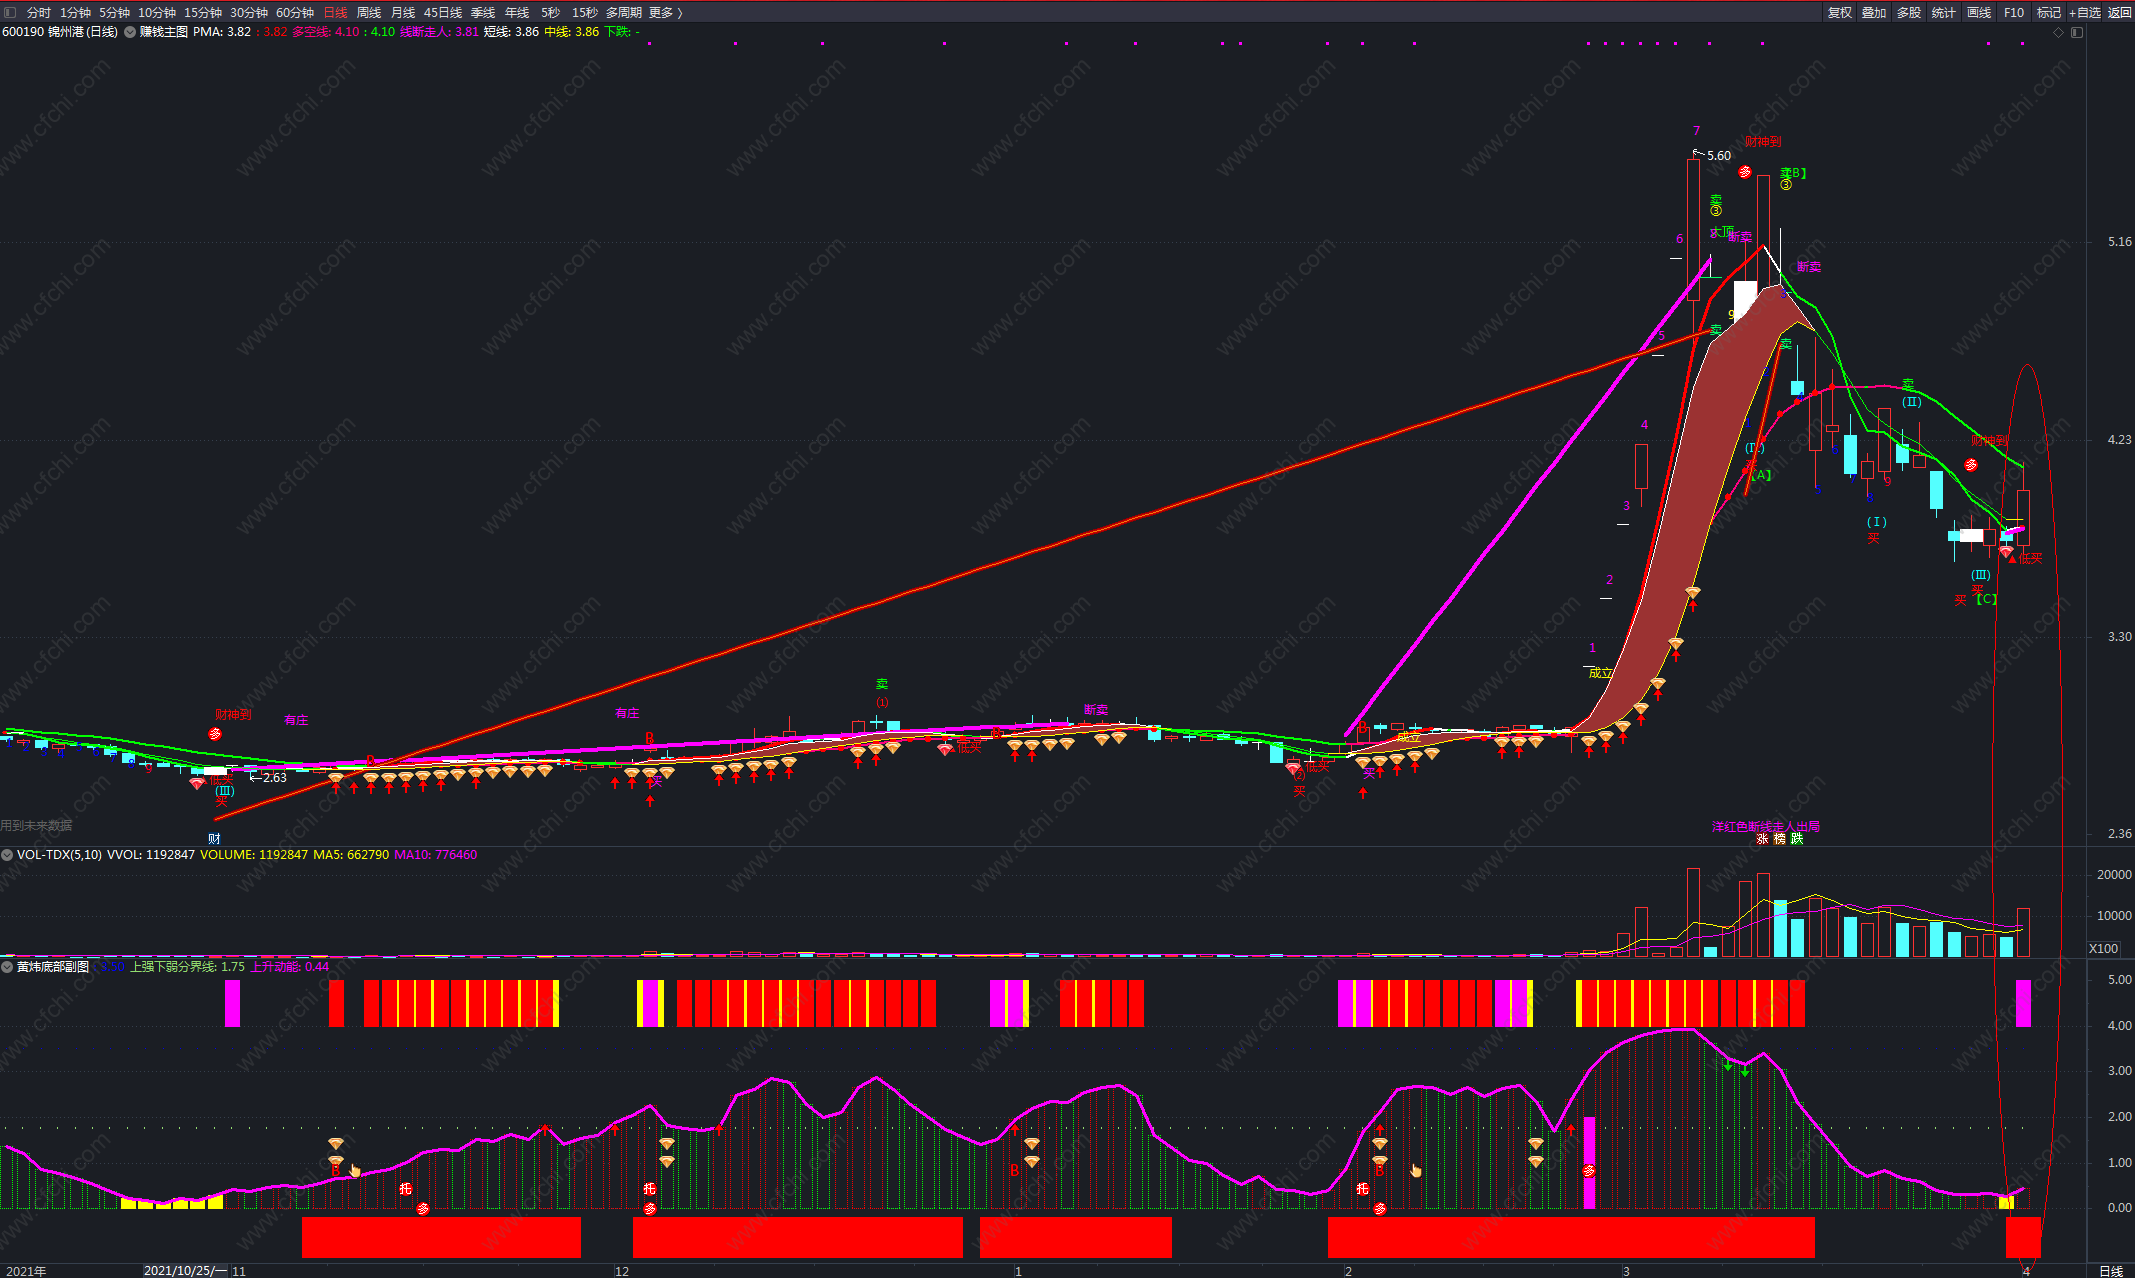The width and height of the screenshot is (2135, 1278).
Task: Open the 画线 drawing tool
Action: pos(1978,12)
